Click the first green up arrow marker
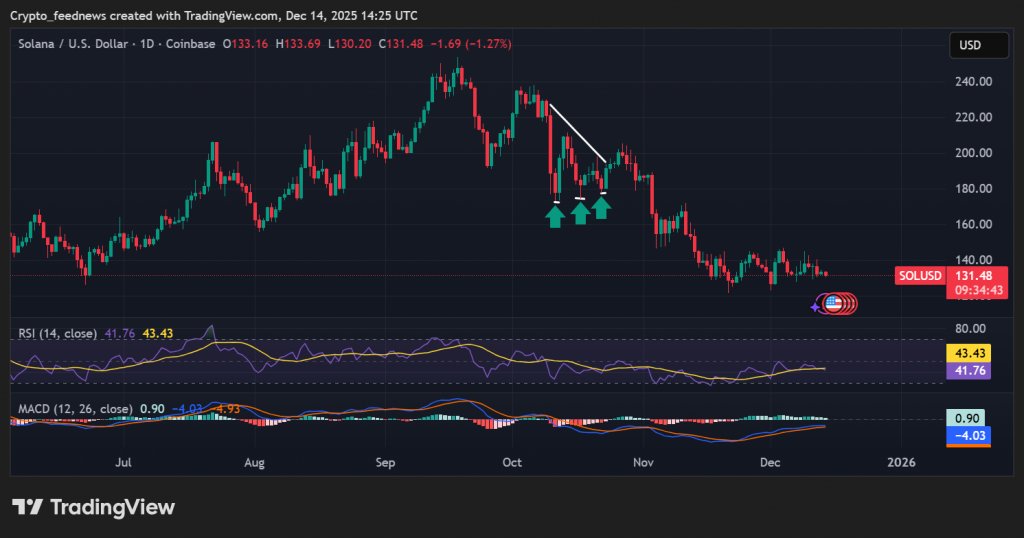This screenshot has height=538, width=1024. [555, 216]
